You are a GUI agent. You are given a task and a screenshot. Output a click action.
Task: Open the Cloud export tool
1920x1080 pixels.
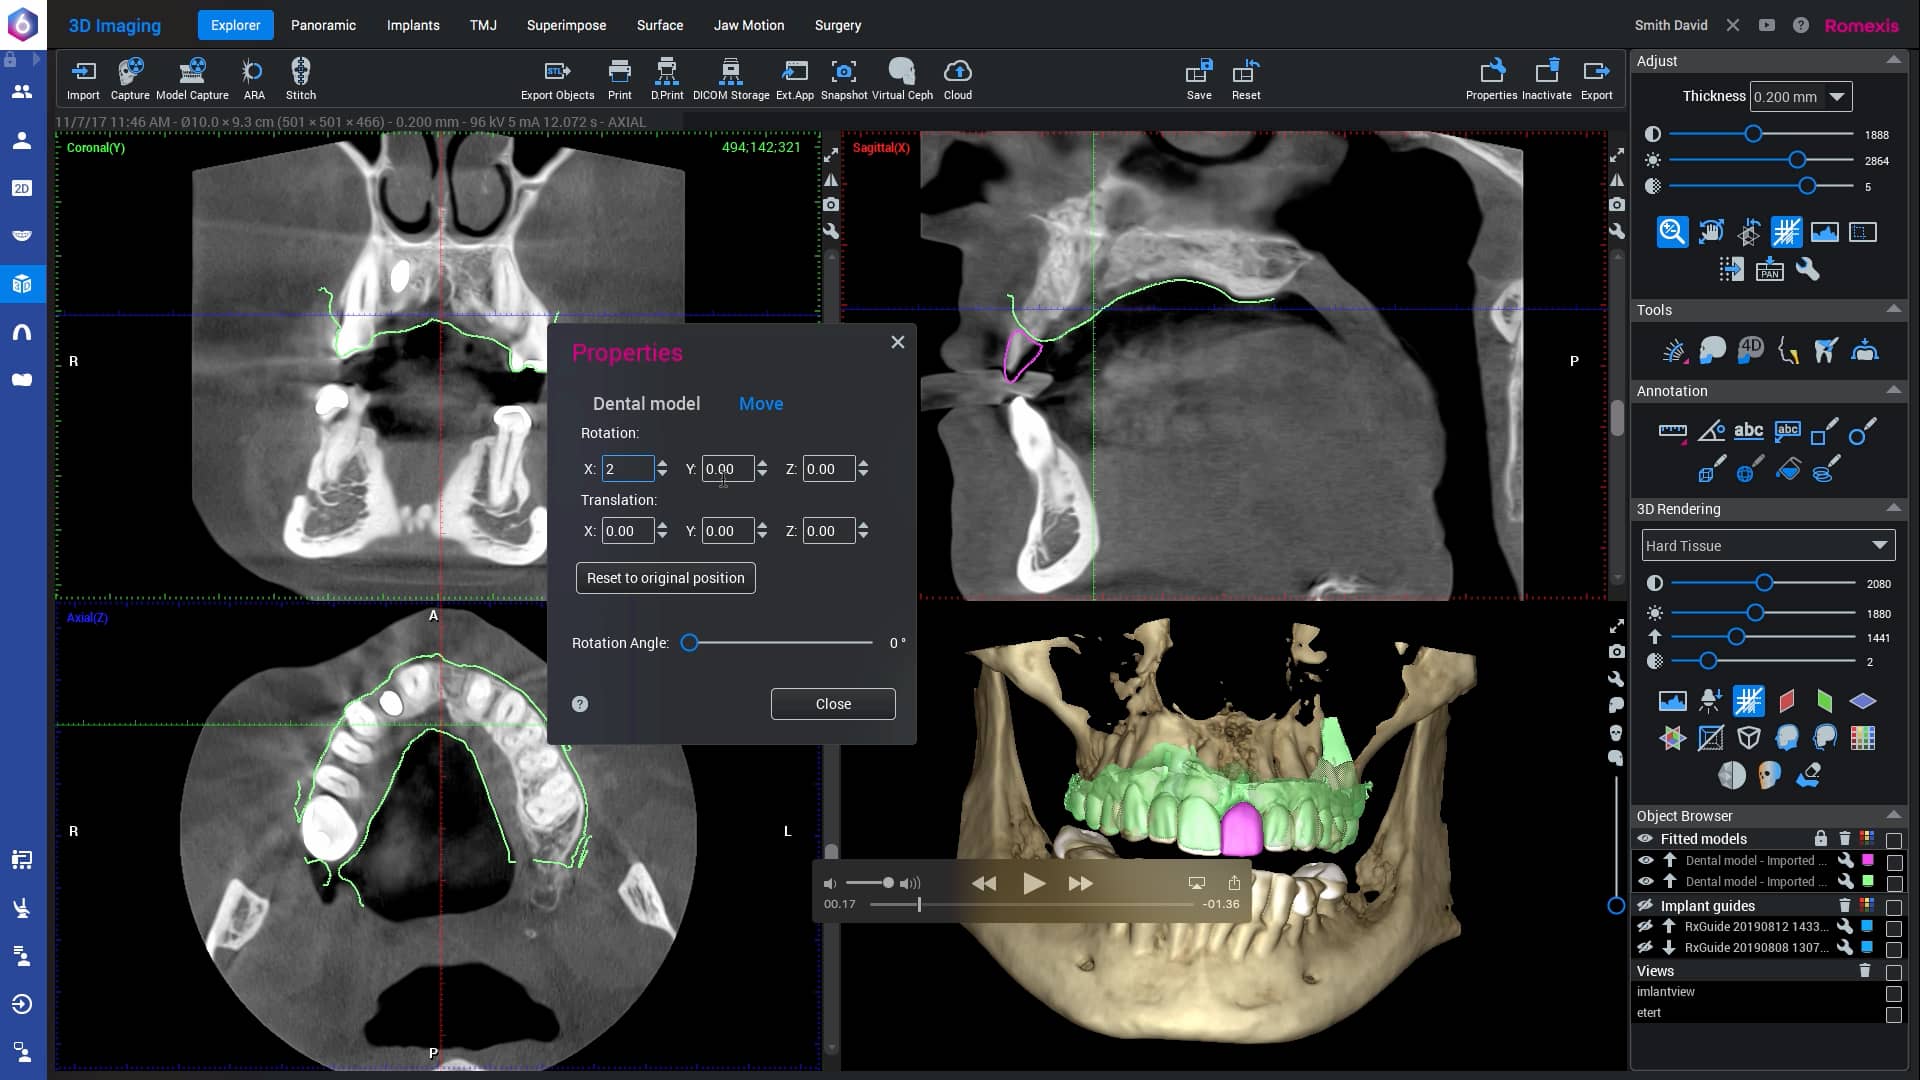pyautogui.click(x=957, y=78)
